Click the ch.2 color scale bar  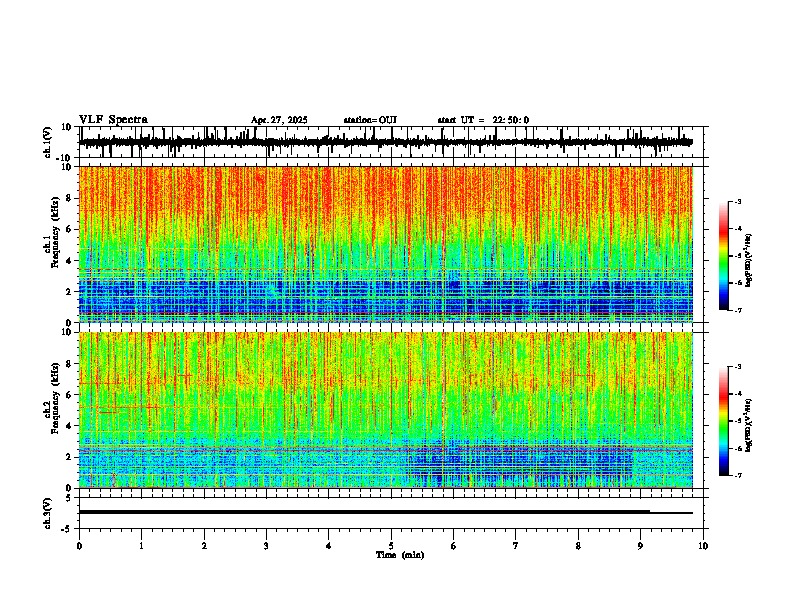[x=724, y=421]
